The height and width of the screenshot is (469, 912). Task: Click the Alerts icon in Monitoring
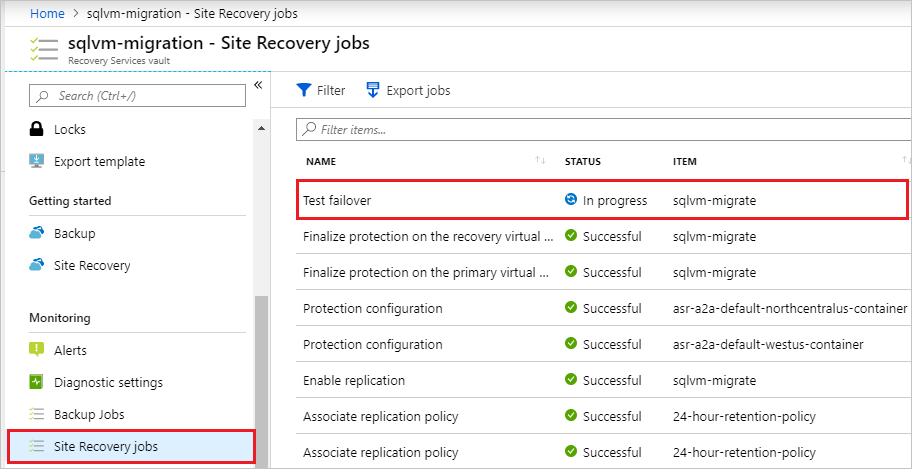pyautogui.click(x=37, y=350)
